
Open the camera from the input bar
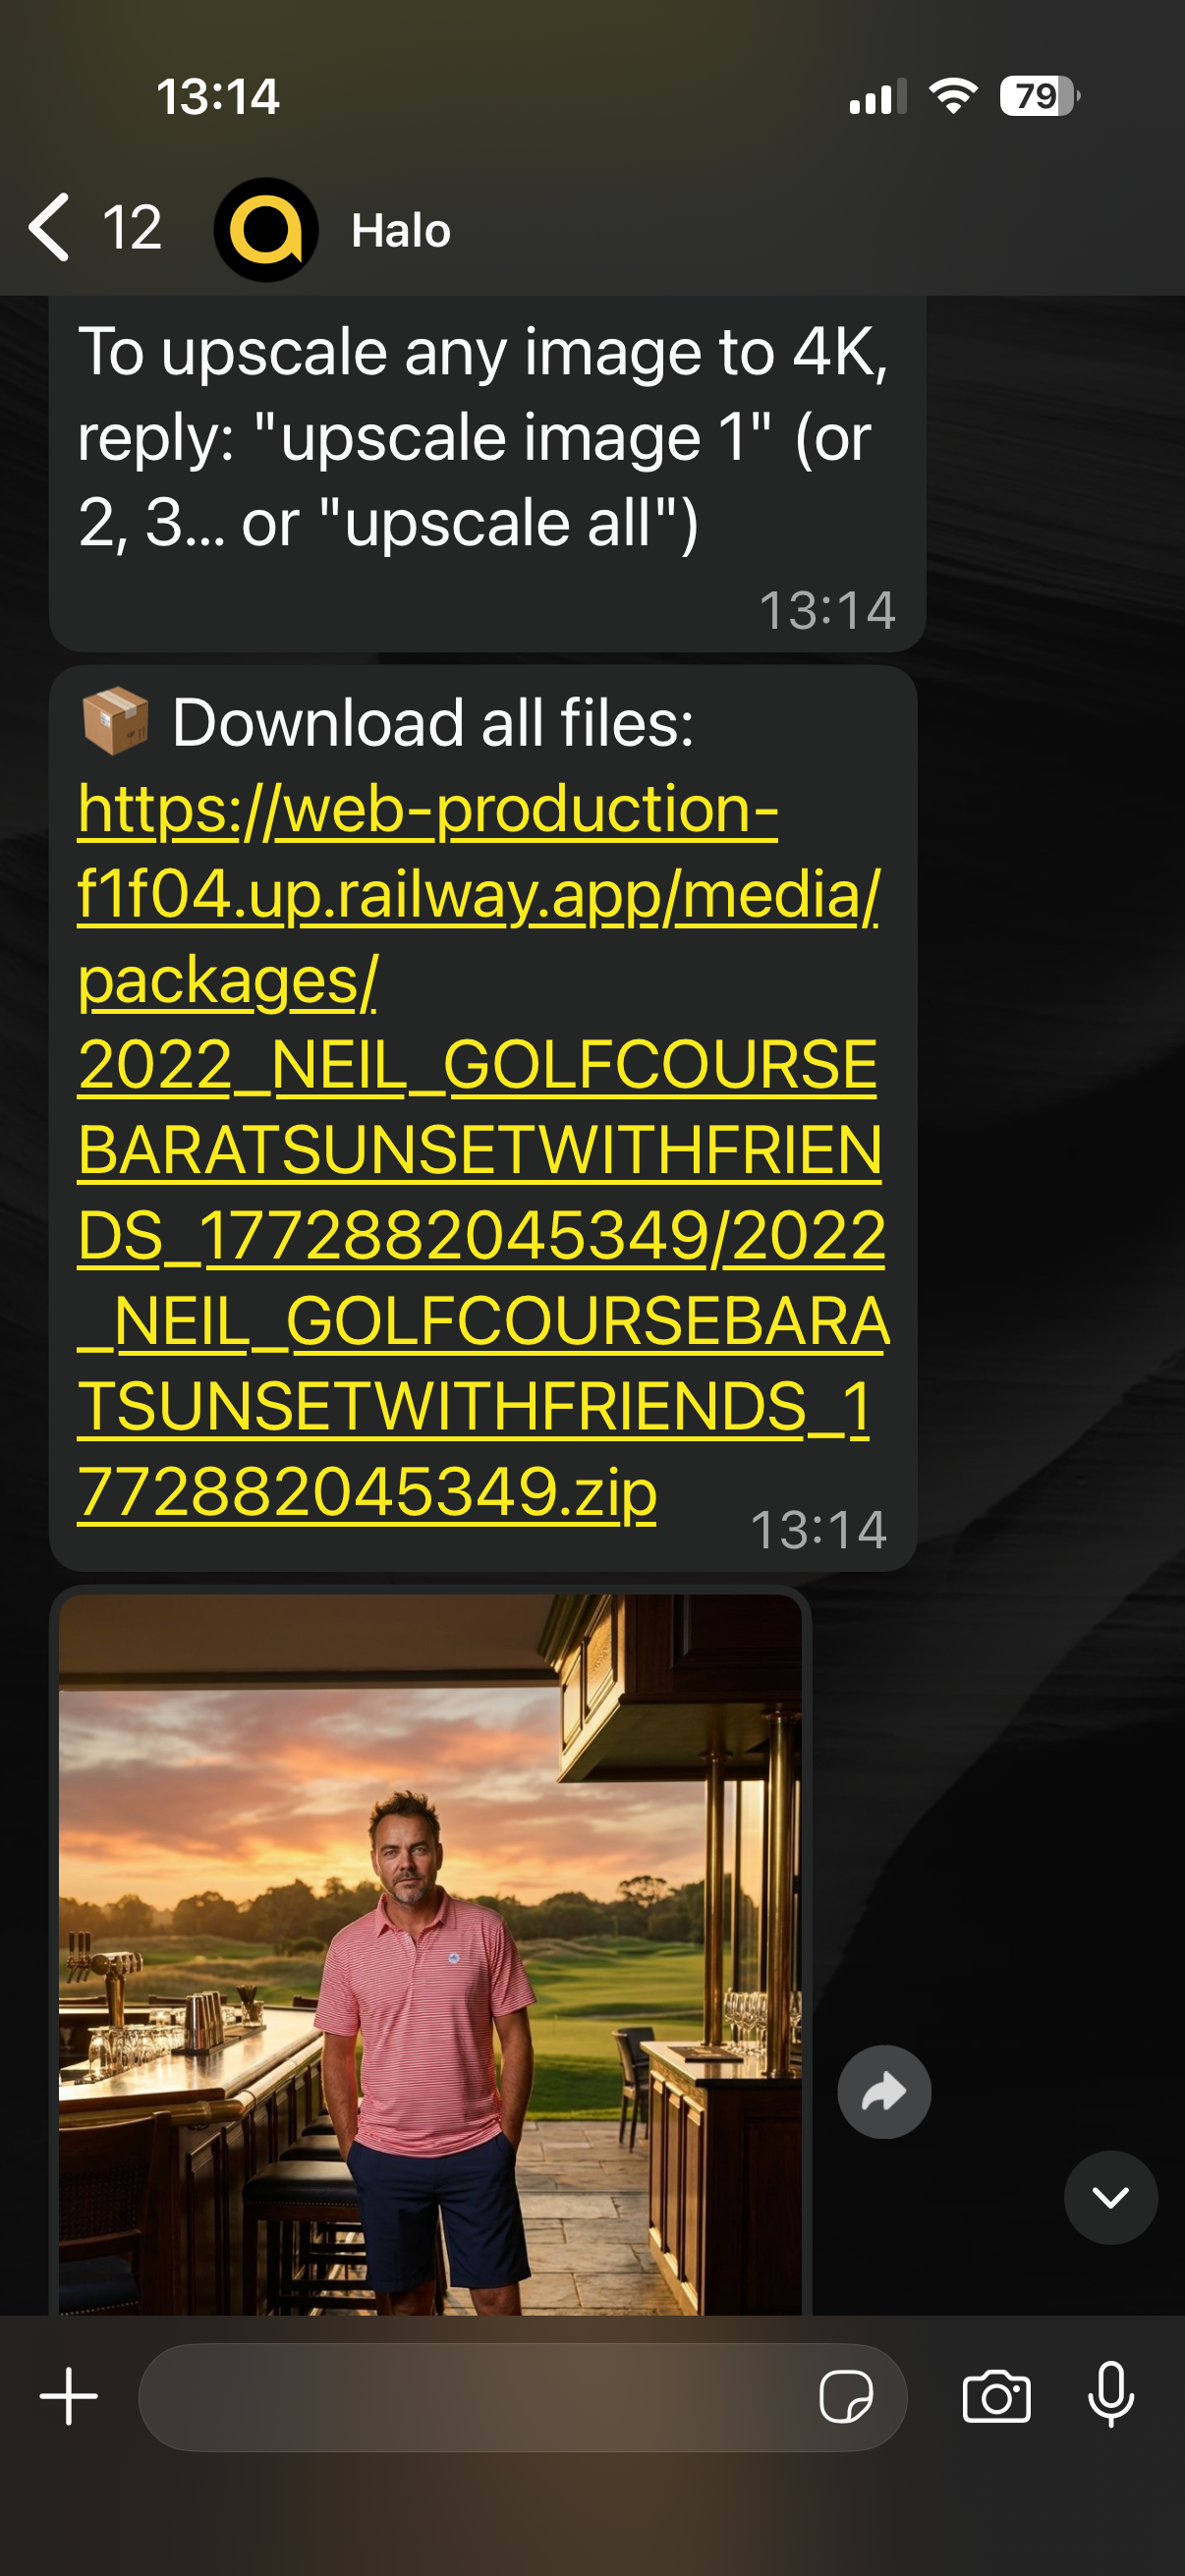pos(997,2397)
